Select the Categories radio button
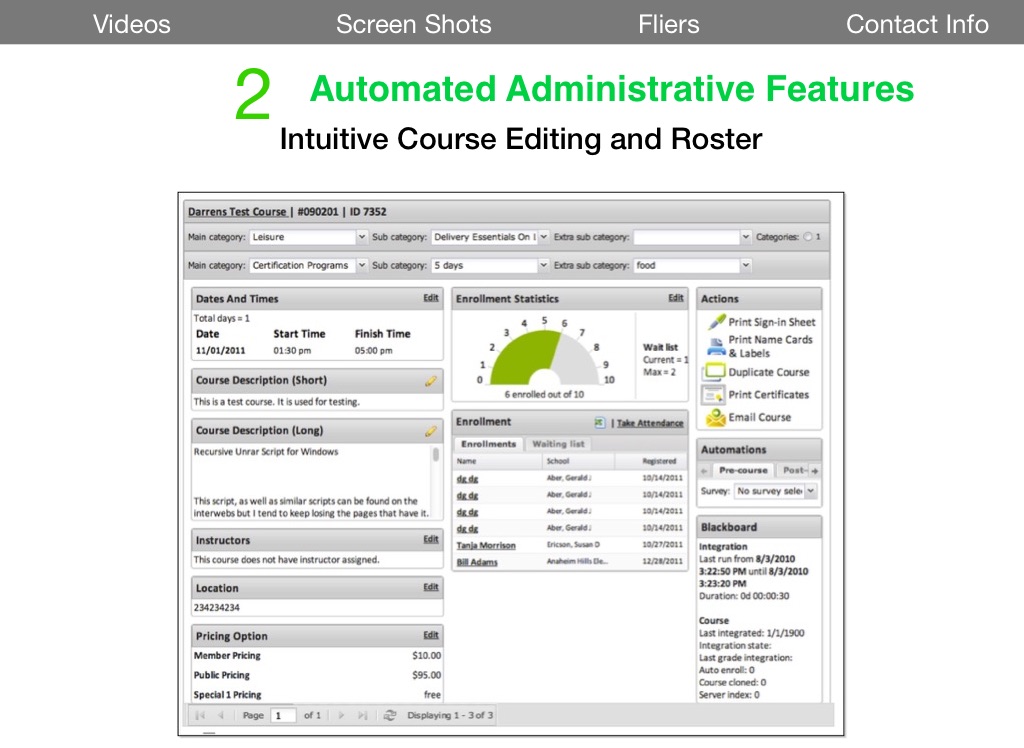The height and width of the screenshot is (748, 1024). [x=808, y=237]
